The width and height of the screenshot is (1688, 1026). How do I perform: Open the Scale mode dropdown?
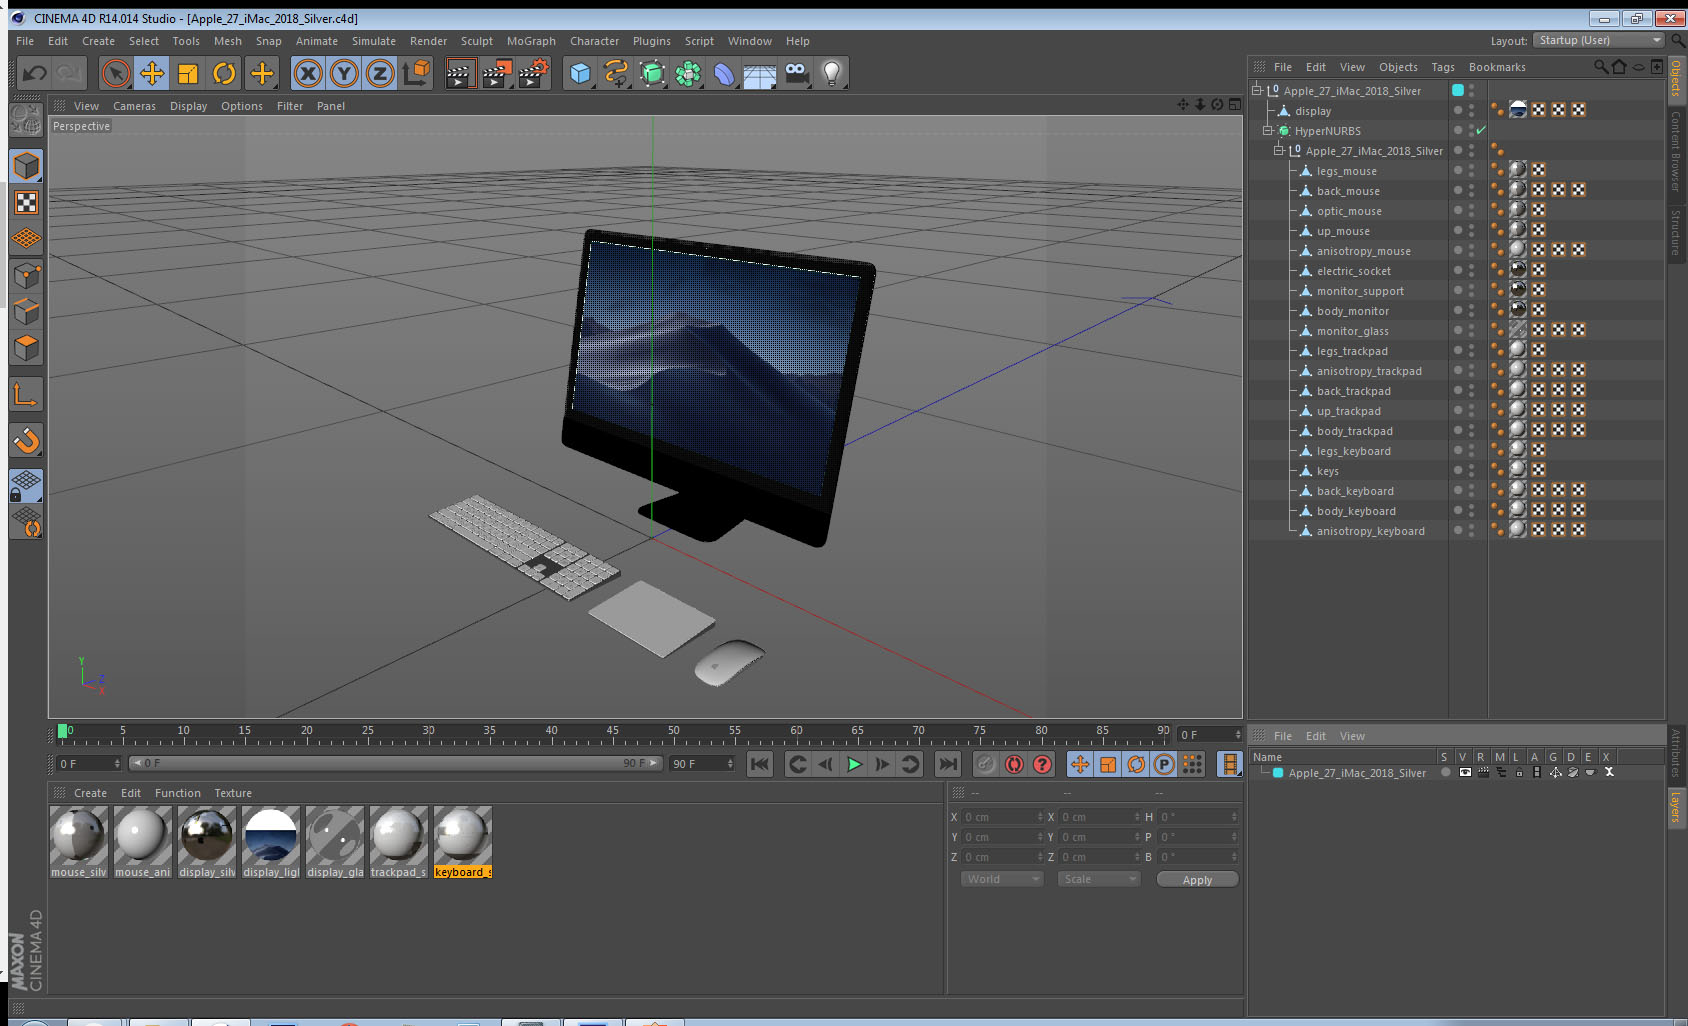[1099, 879]
